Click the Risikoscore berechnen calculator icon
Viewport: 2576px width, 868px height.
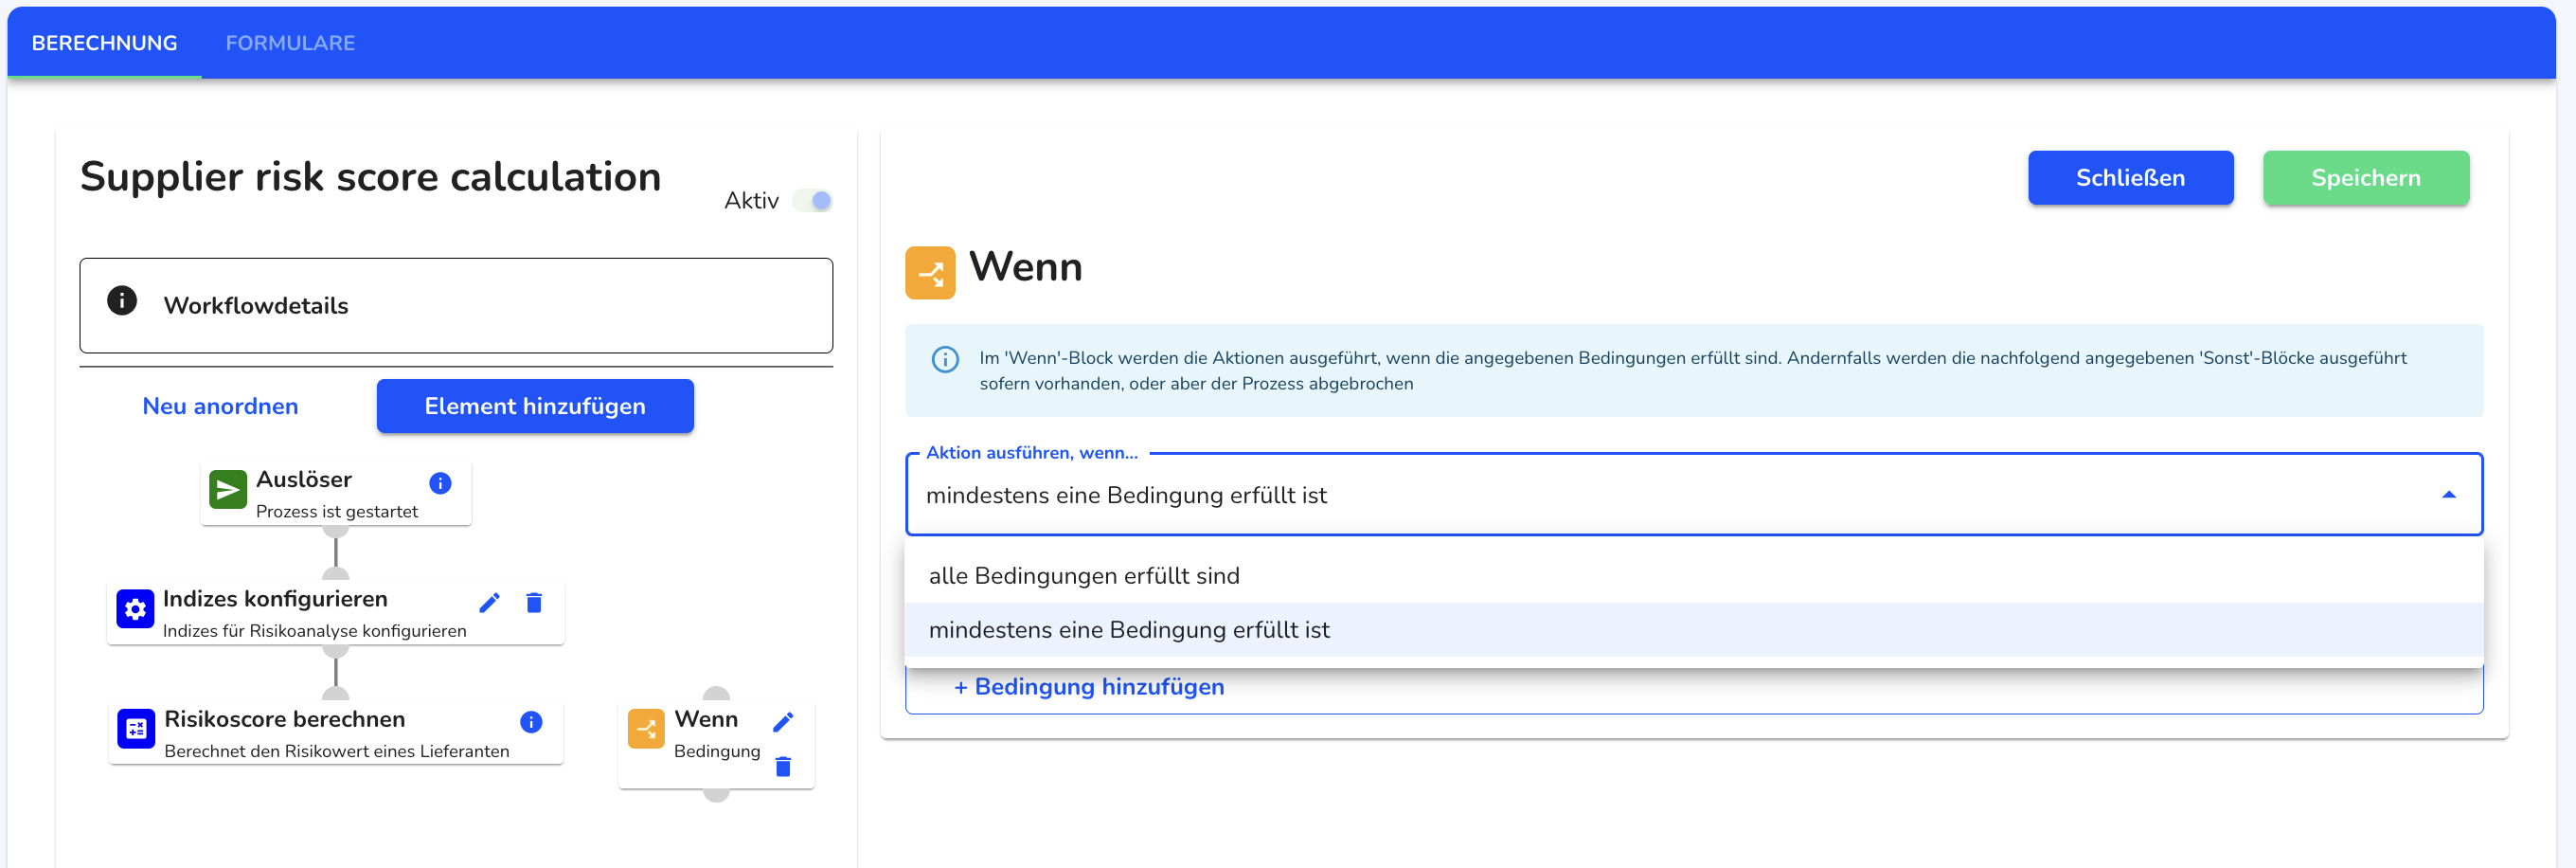[x=136, y=729]
